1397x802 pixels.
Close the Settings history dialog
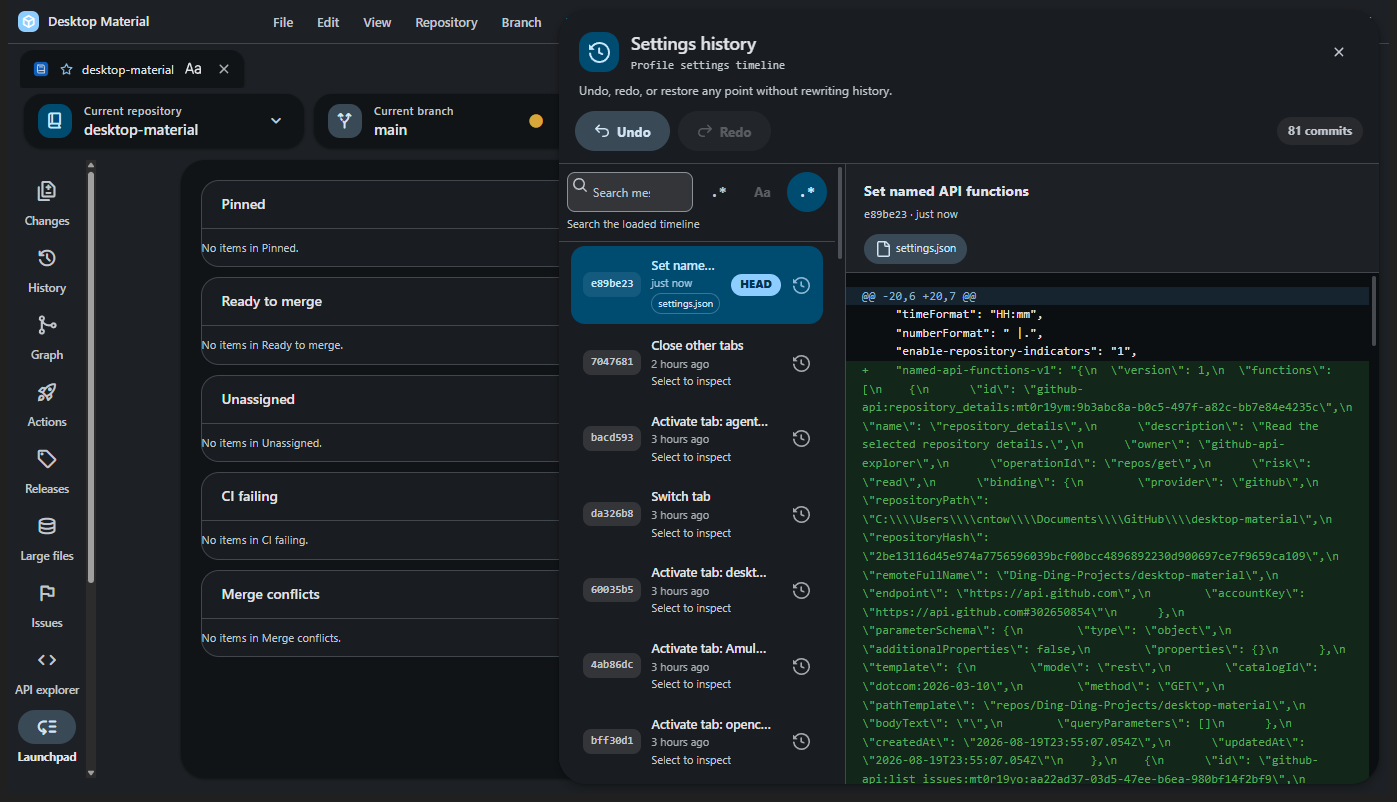click(x=1339, y=52)
